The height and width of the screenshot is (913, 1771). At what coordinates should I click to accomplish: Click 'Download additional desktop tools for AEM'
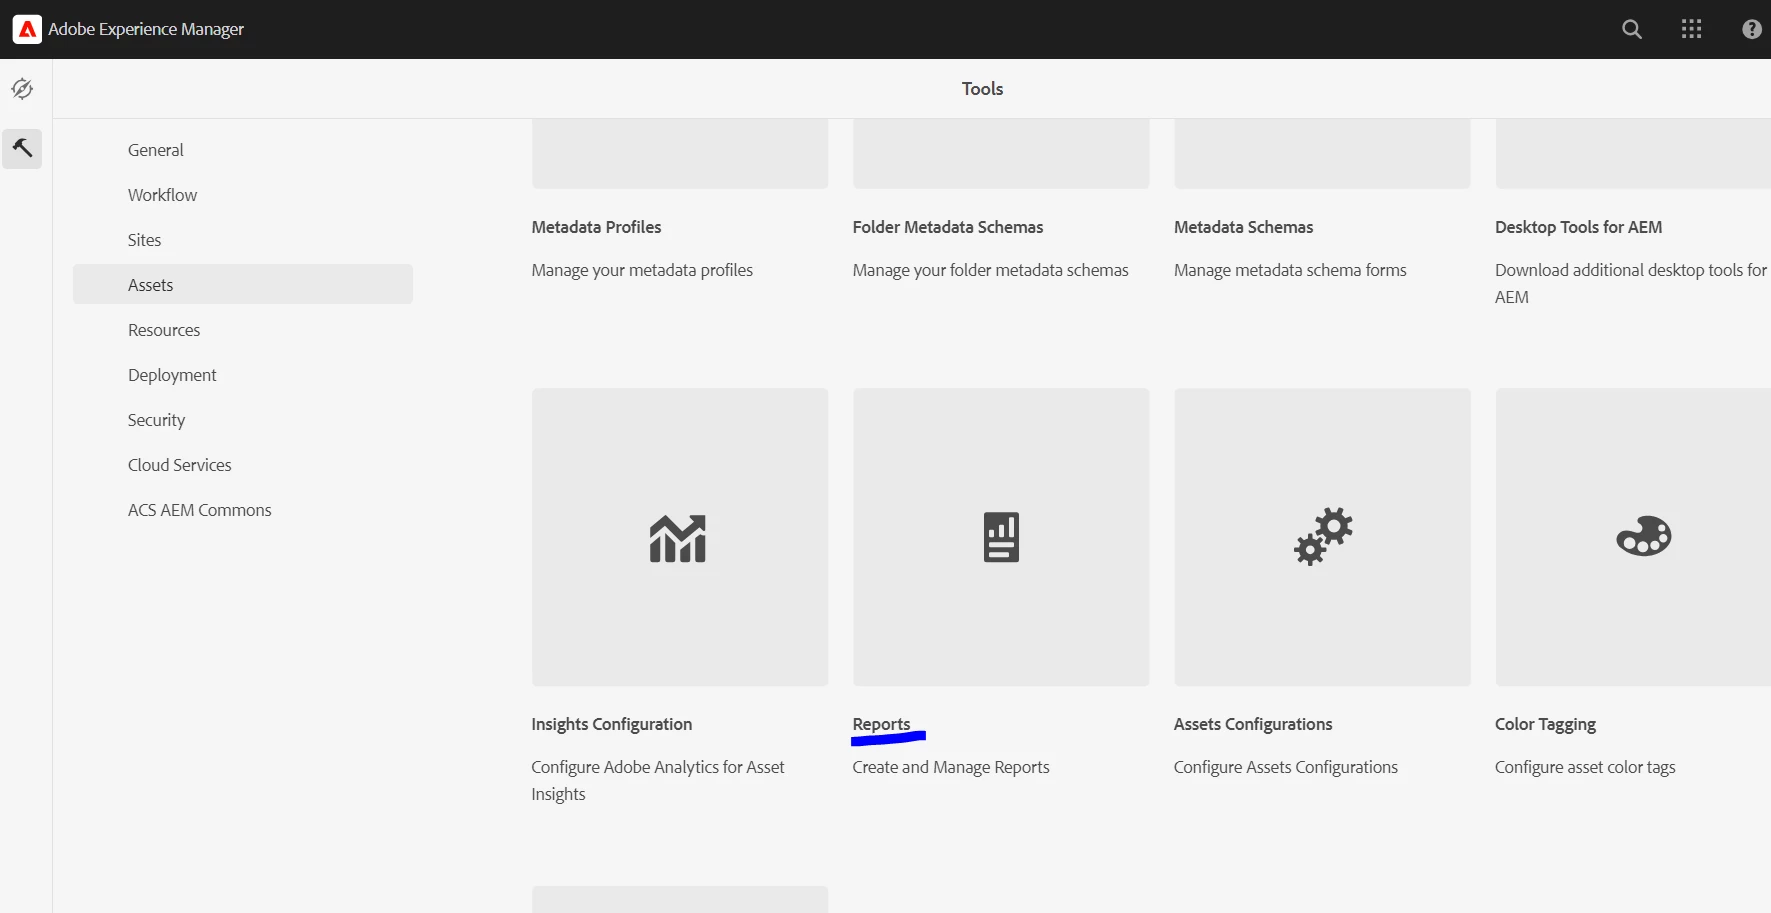coord(1631,283)
